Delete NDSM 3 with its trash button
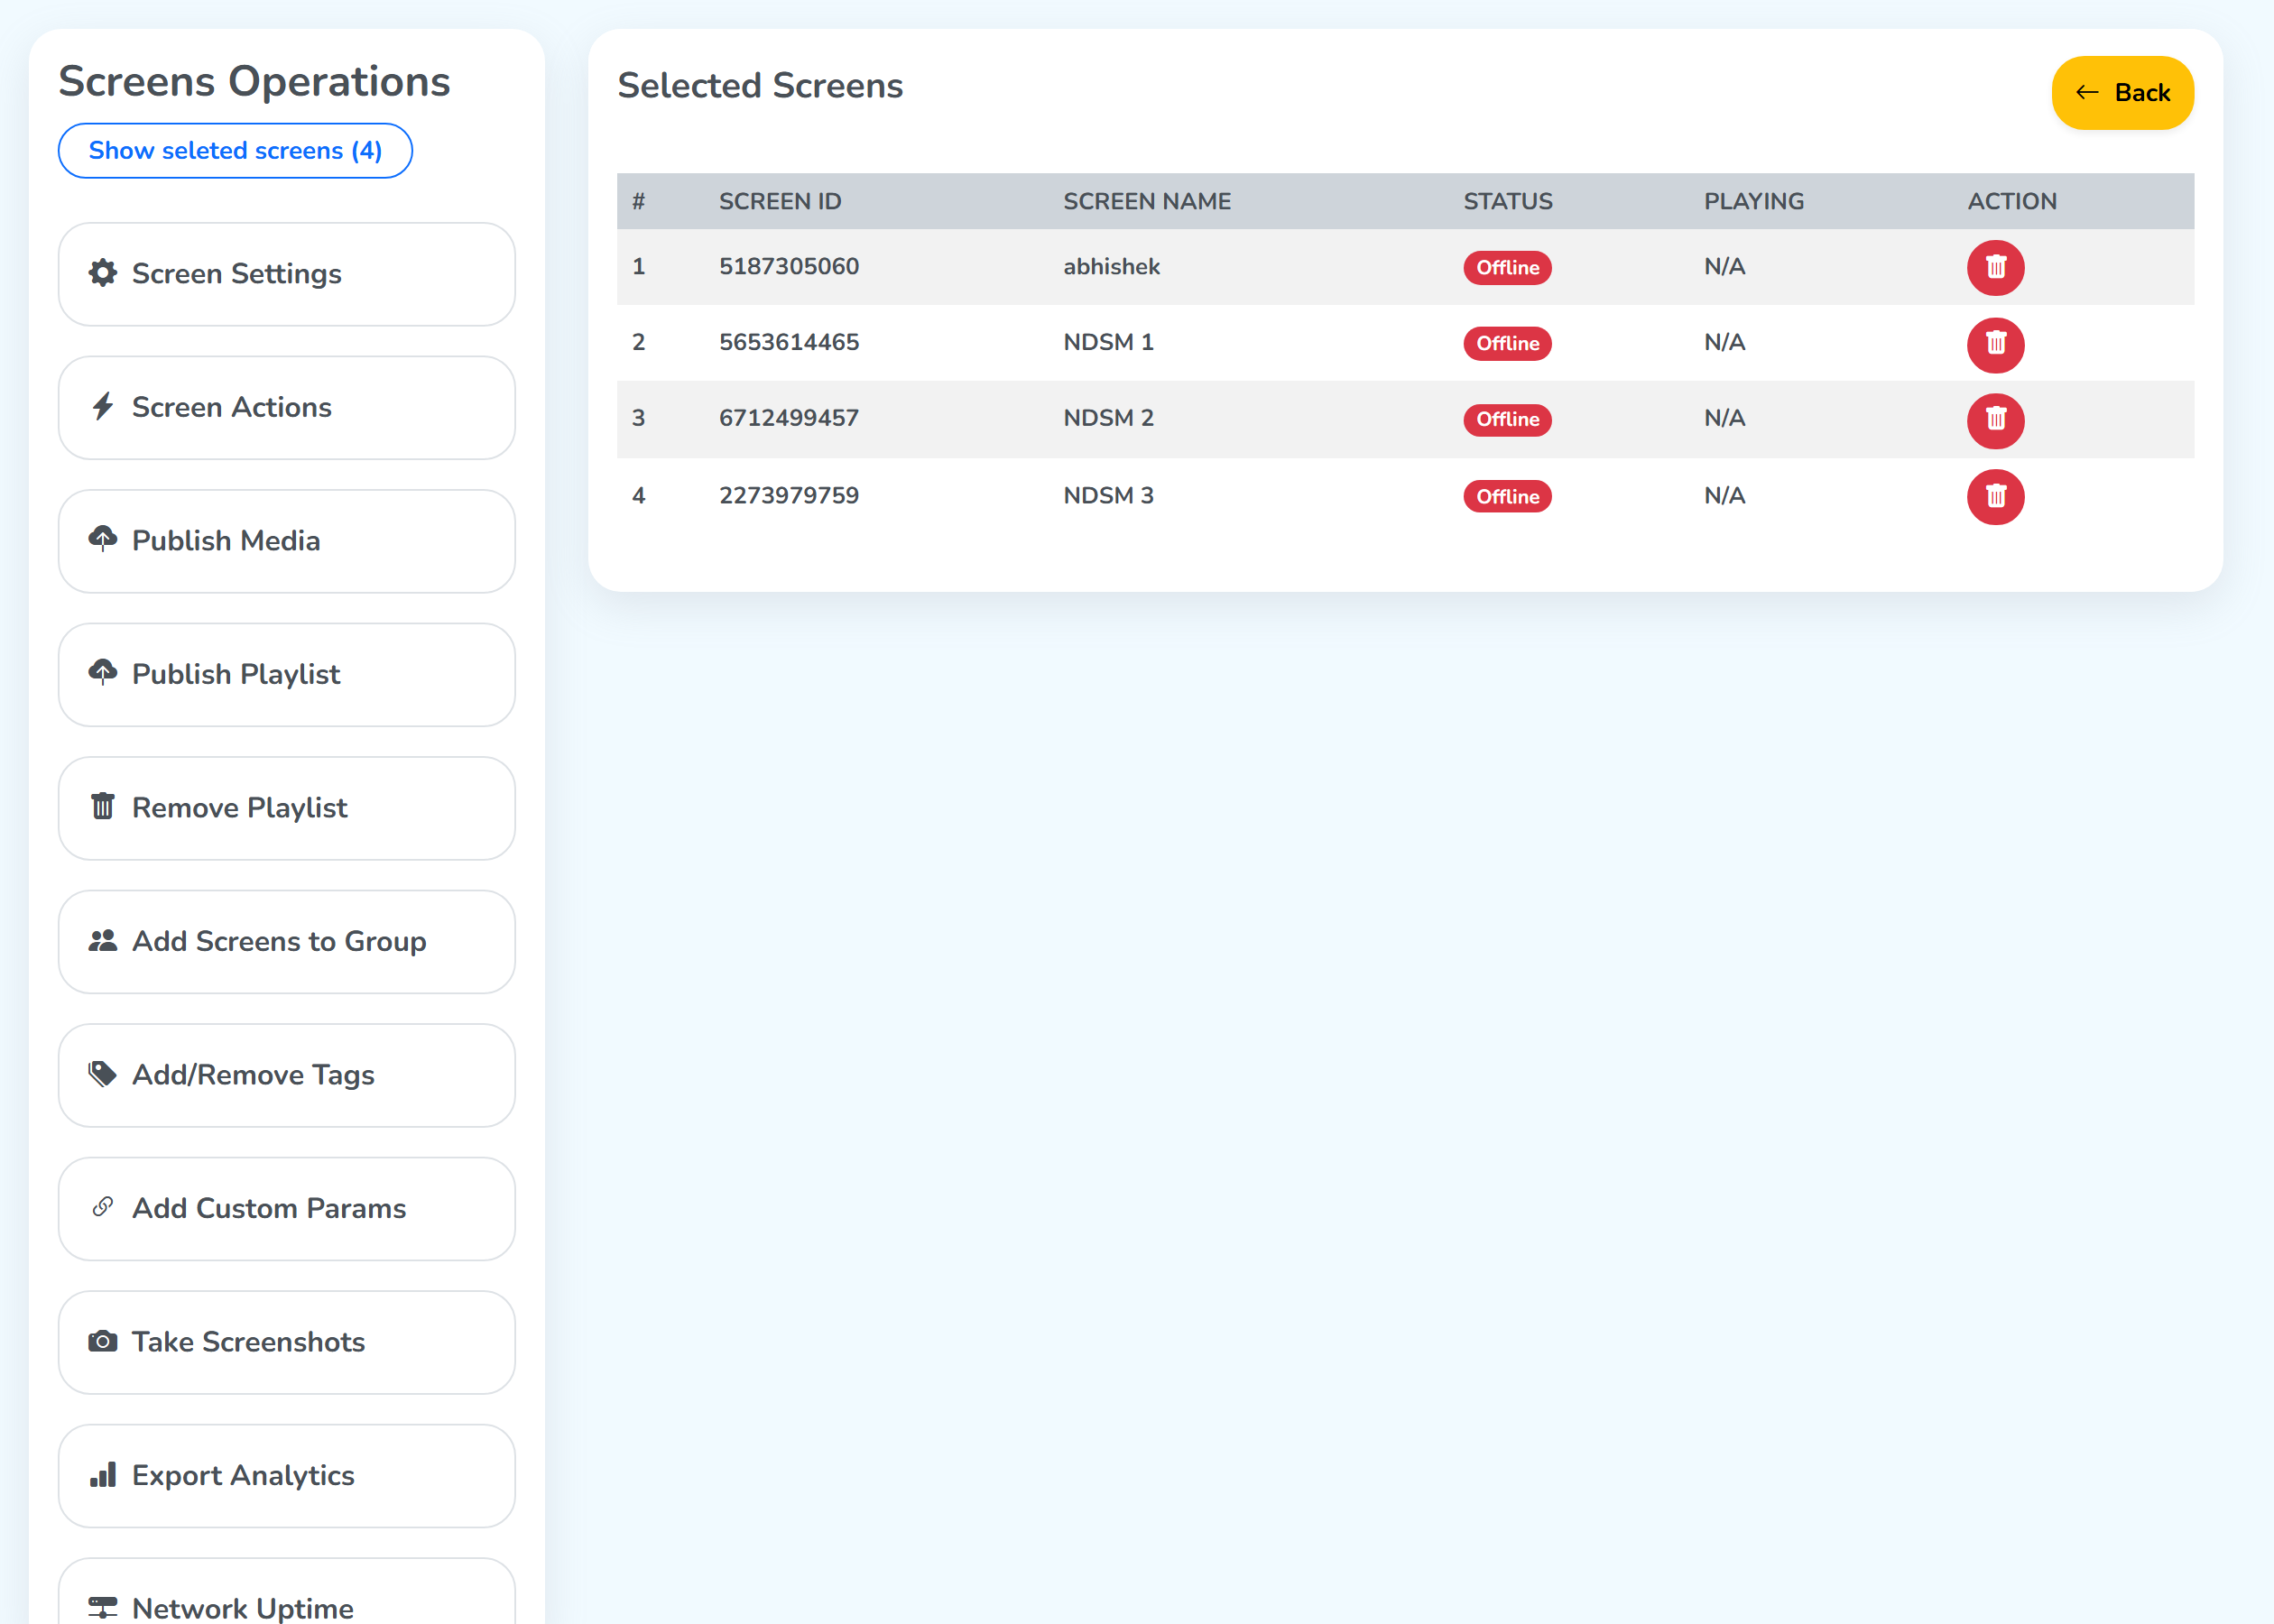This screenshot has height=1624, width=2274. click(x=1995, y=497)
